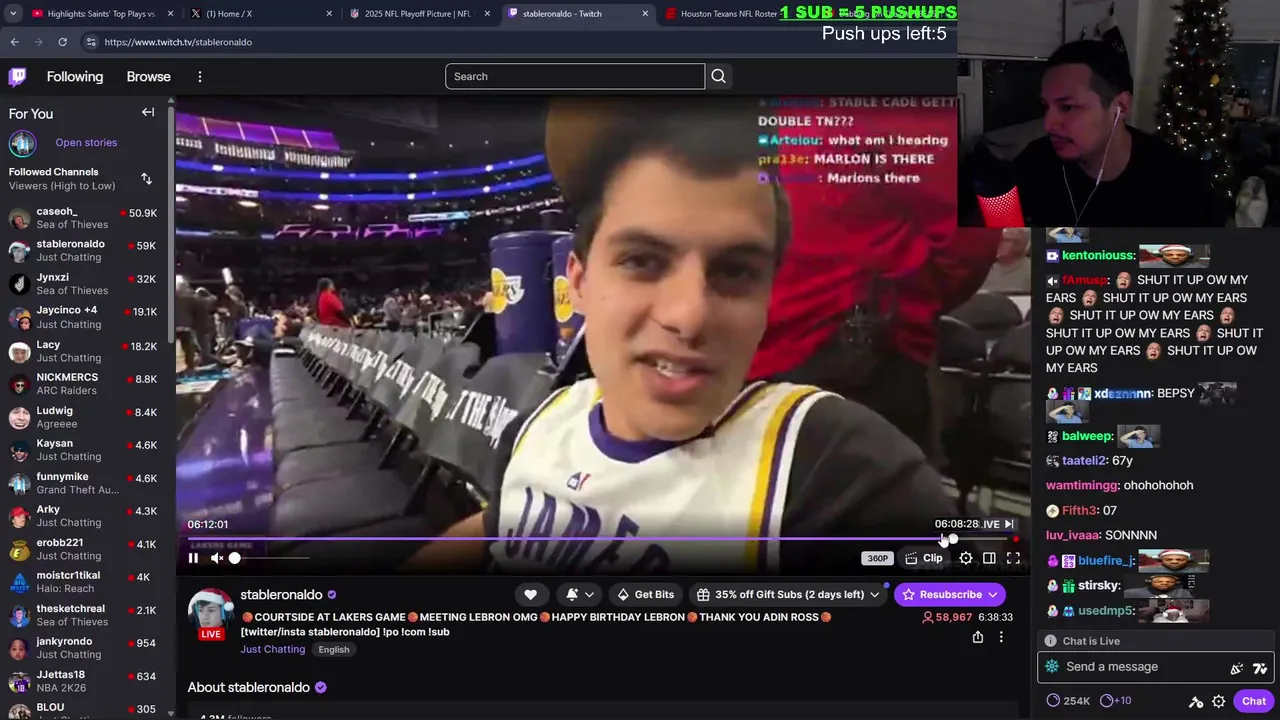Open erobb221 channel in sidebar
Image resolution: width=1280 pixels, height=720 pixels.
tap(86, 548)
